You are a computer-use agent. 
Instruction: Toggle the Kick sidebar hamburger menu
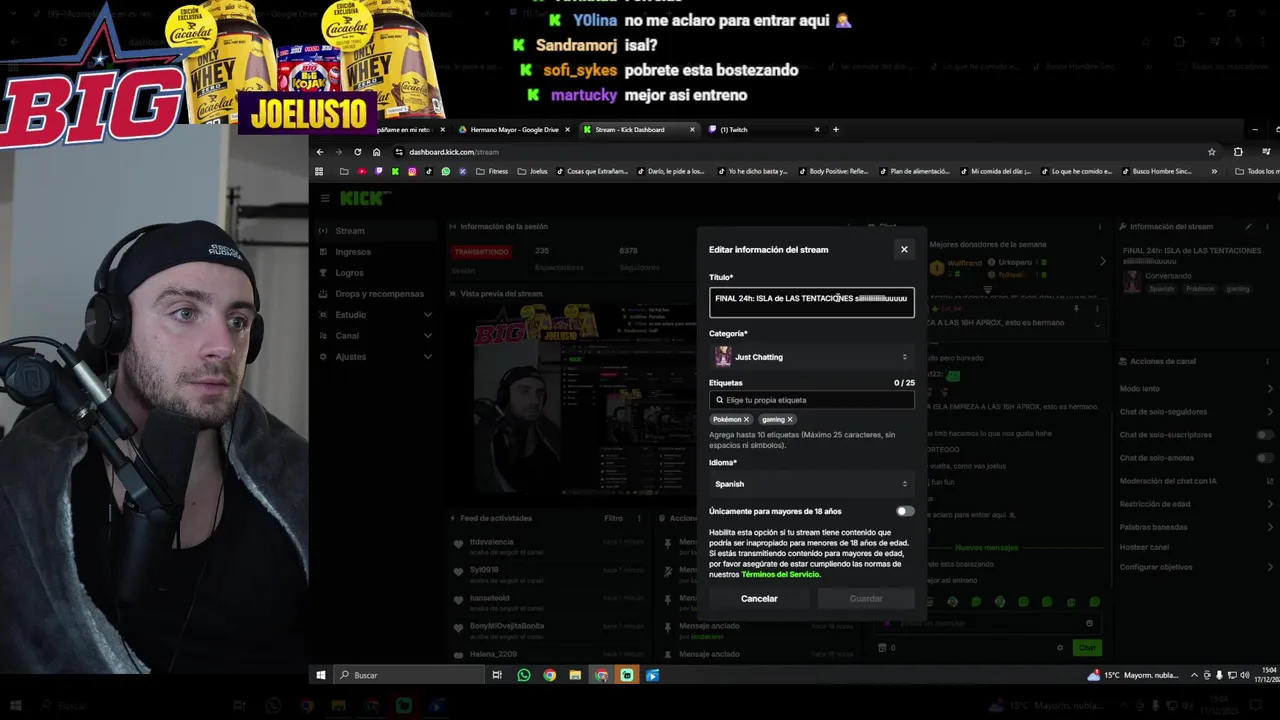(325, 198)
